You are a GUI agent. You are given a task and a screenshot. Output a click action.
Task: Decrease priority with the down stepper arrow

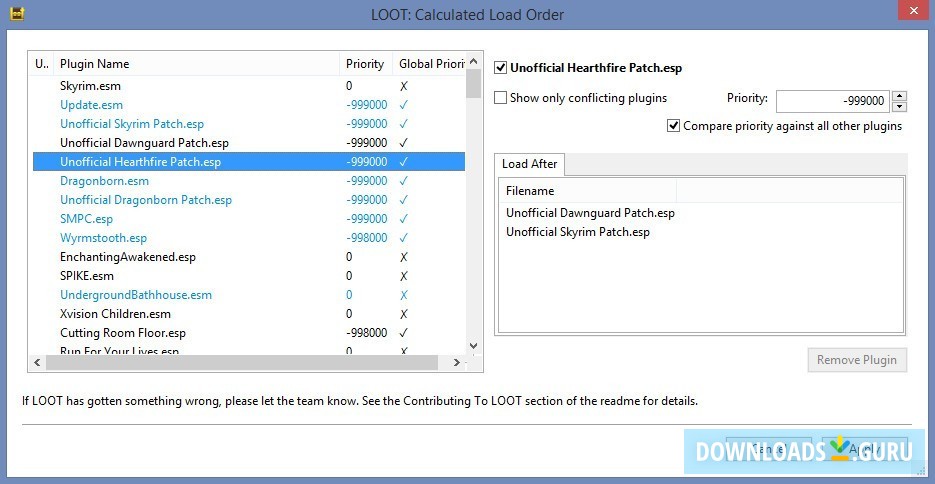(900, 107)
